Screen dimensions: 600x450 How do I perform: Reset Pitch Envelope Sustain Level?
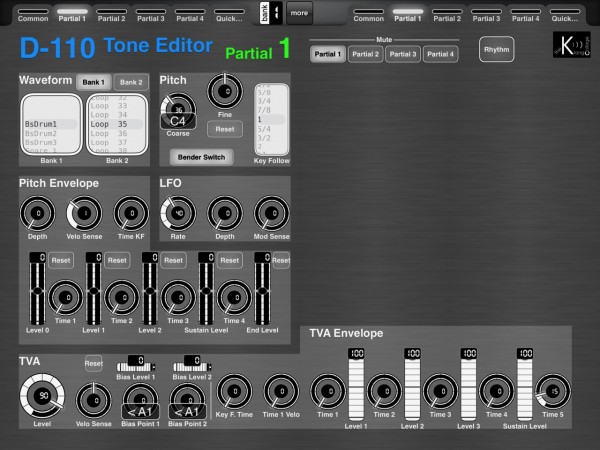point(230,260)
